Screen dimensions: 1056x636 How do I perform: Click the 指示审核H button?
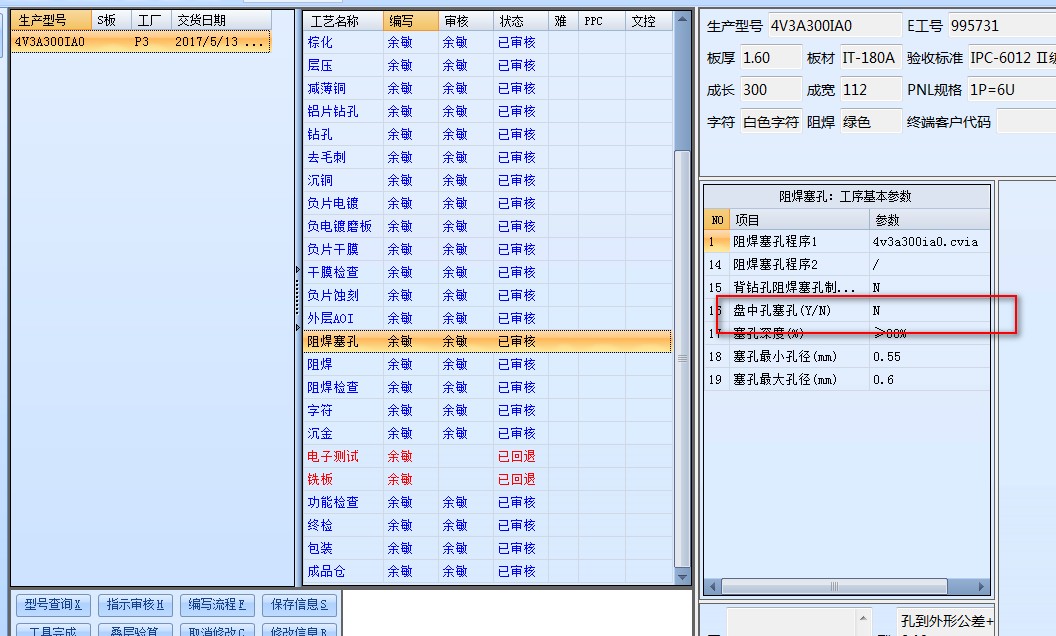tap(135, 604)
